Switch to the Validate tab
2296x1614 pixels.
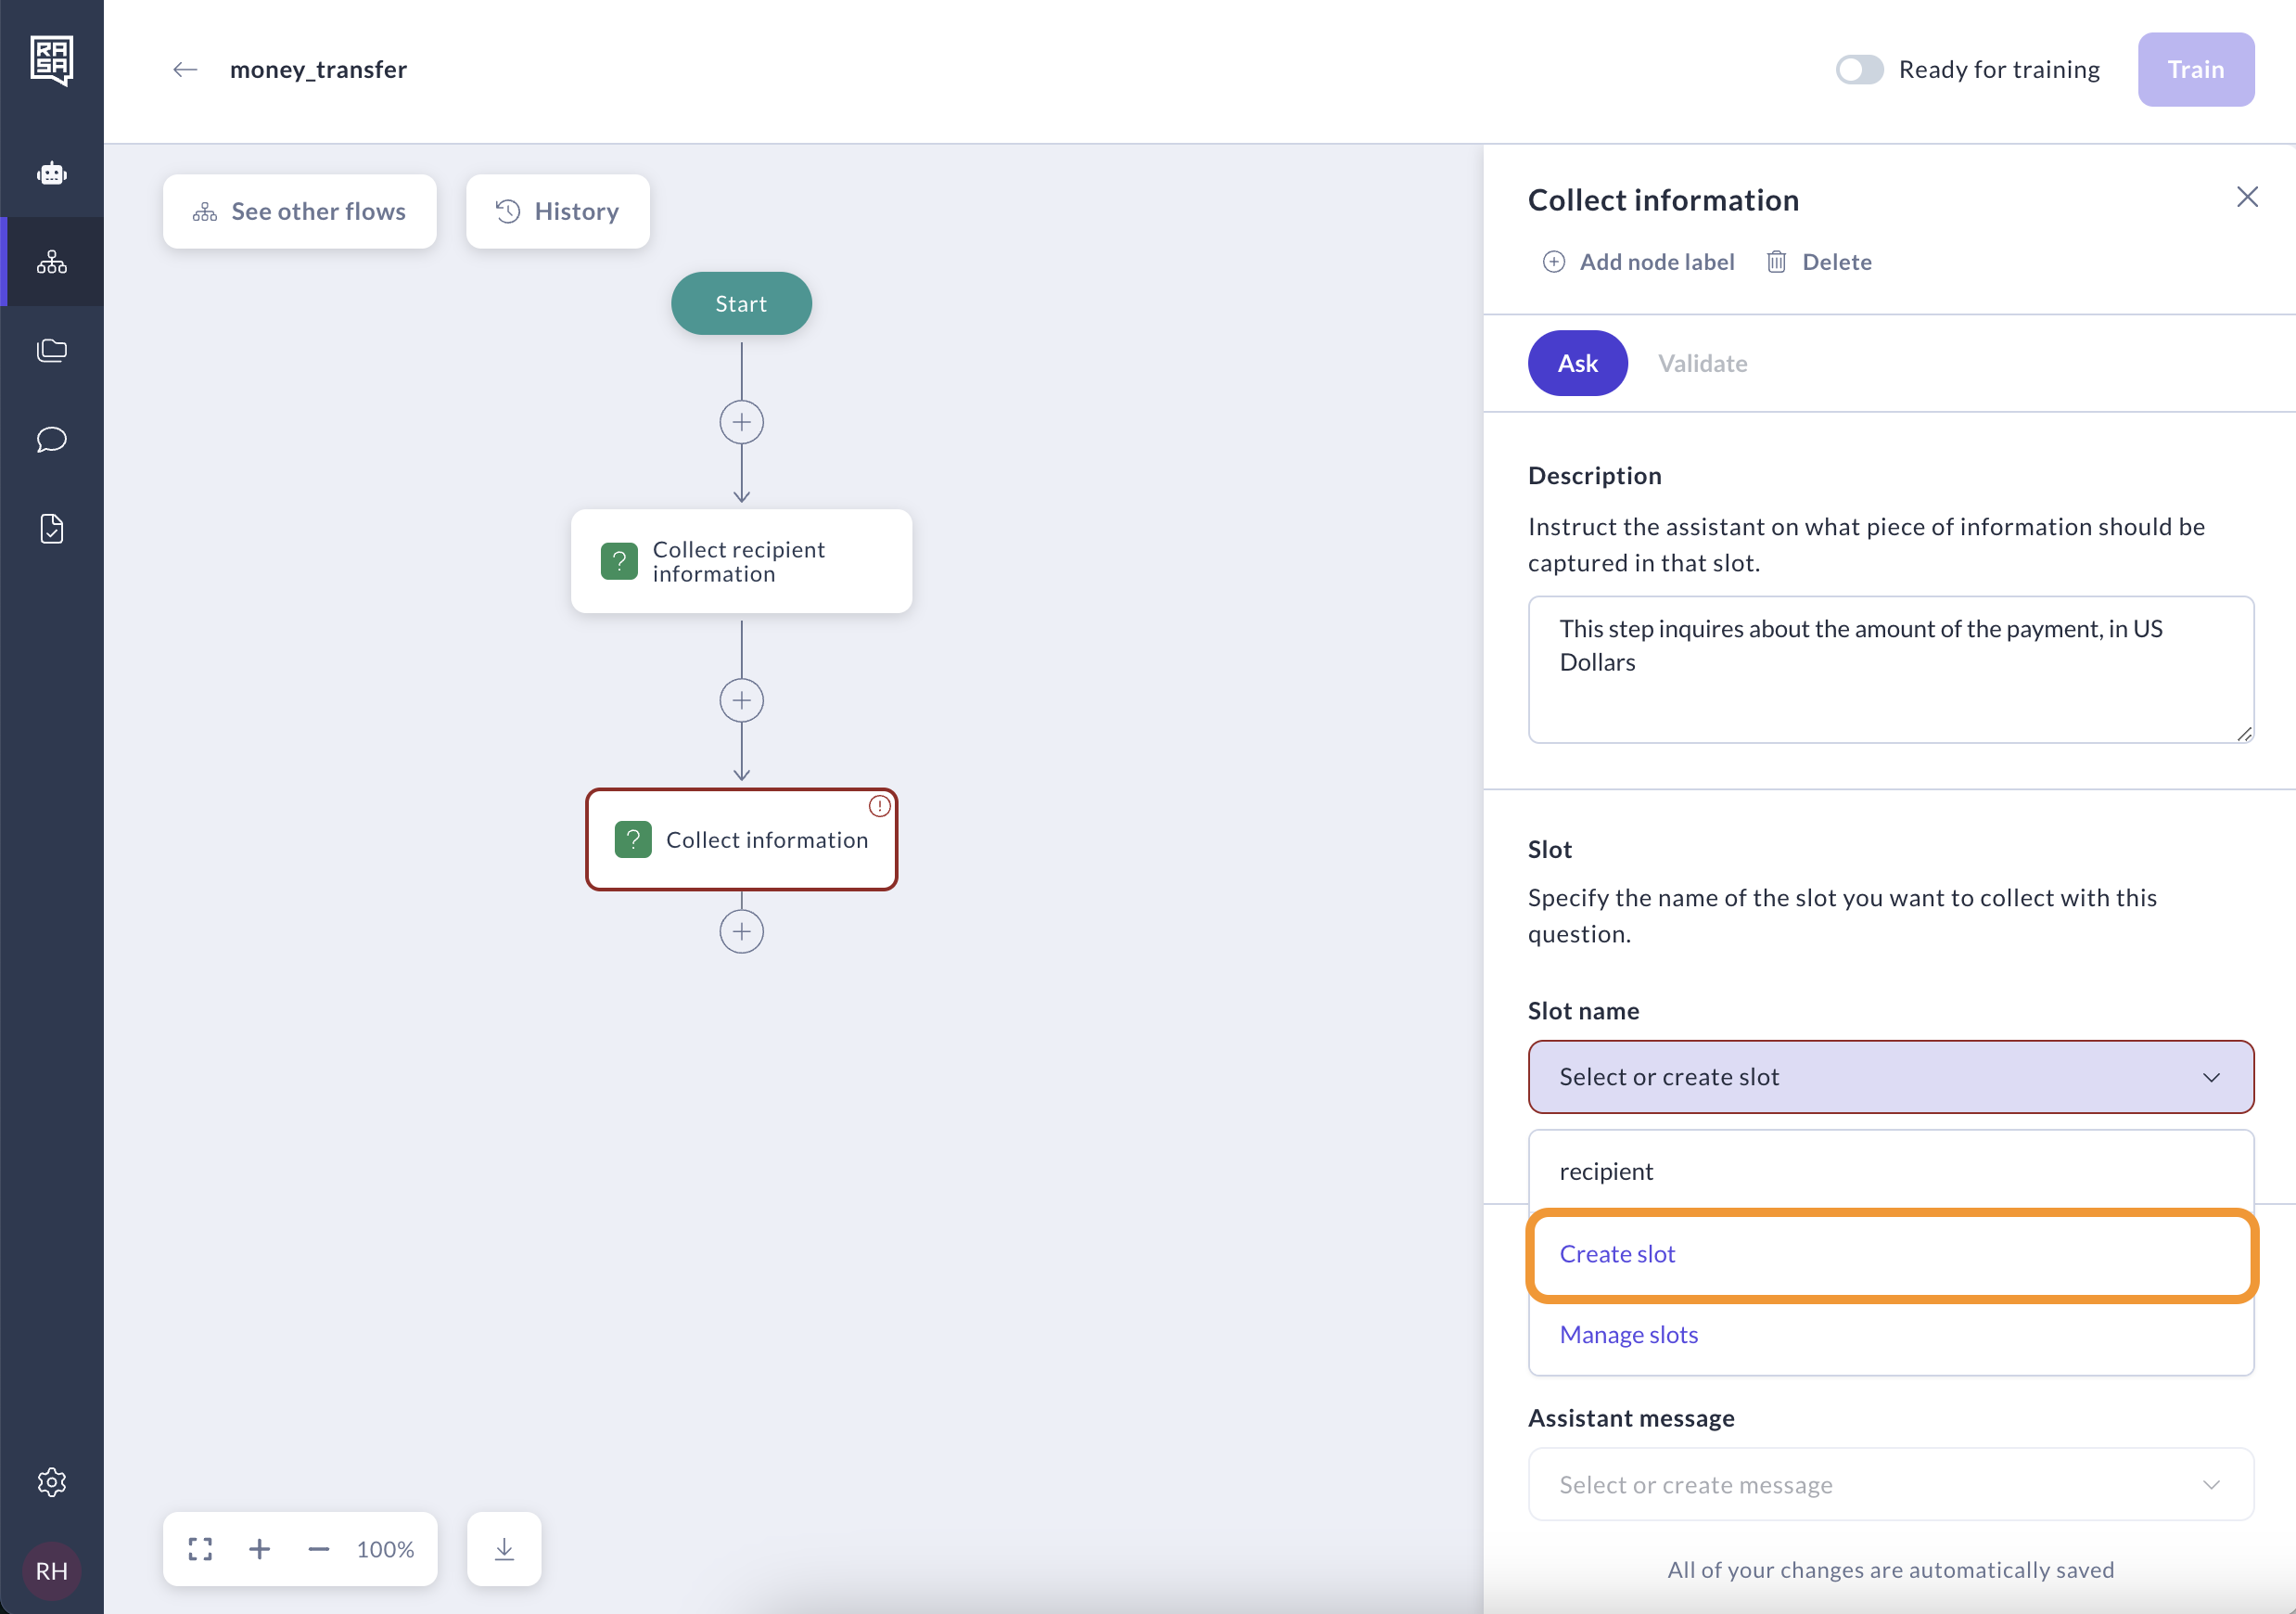coord(1702,363)
